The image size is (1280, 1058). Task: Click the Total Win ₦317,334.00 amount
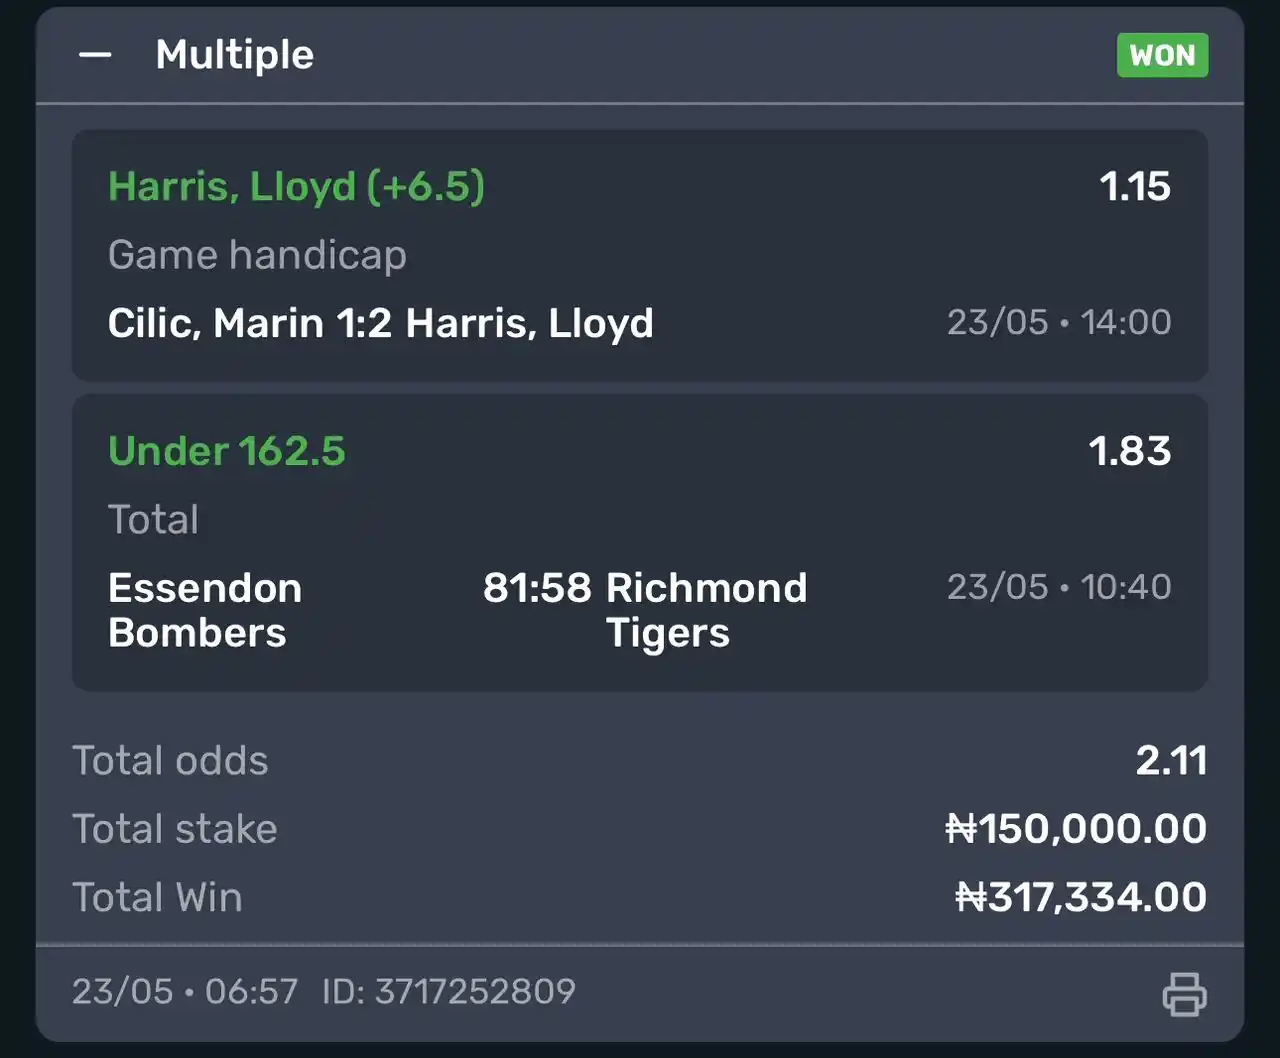coord(1081,897)
